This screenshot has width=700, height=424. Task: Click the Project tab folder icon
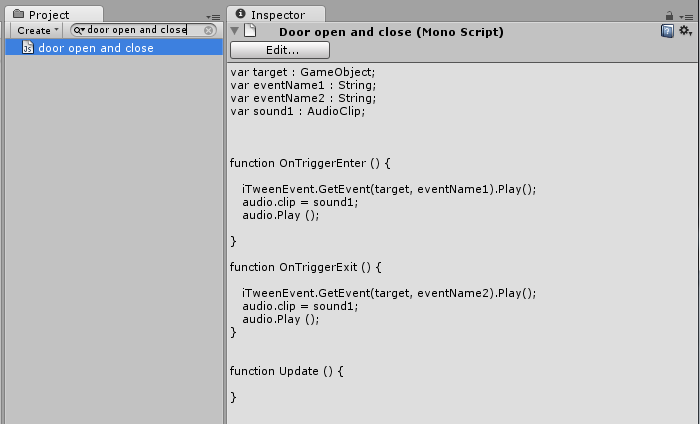[x=17, y=15]
